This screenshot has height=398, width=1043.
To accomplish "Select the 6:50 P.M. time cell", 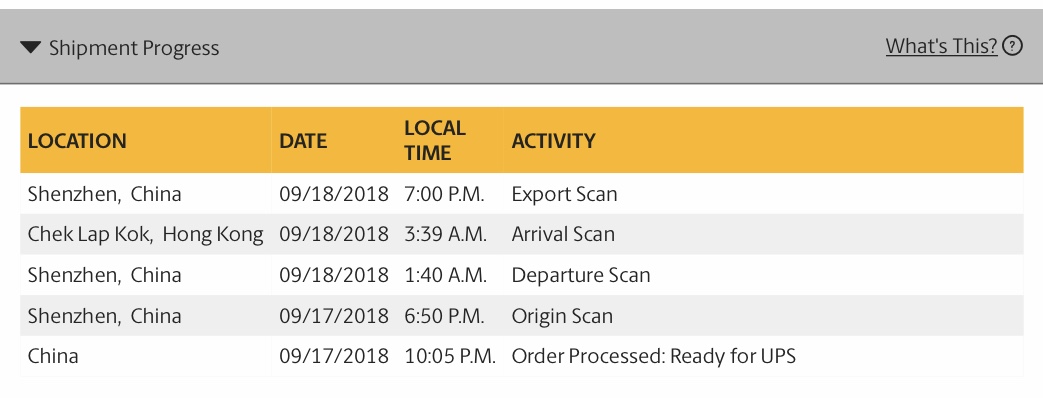I will [444, 315].
